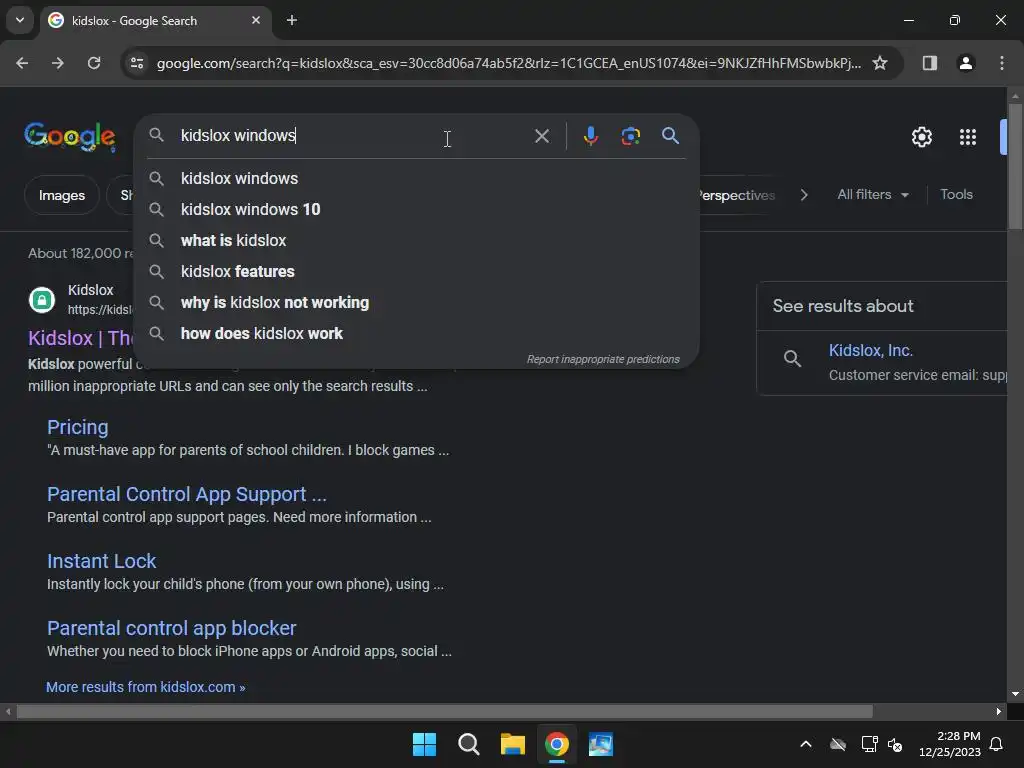Click Report inappropriate predictions
The height and width of the screenshot is (768, 1024).
(x=603, y=359)
